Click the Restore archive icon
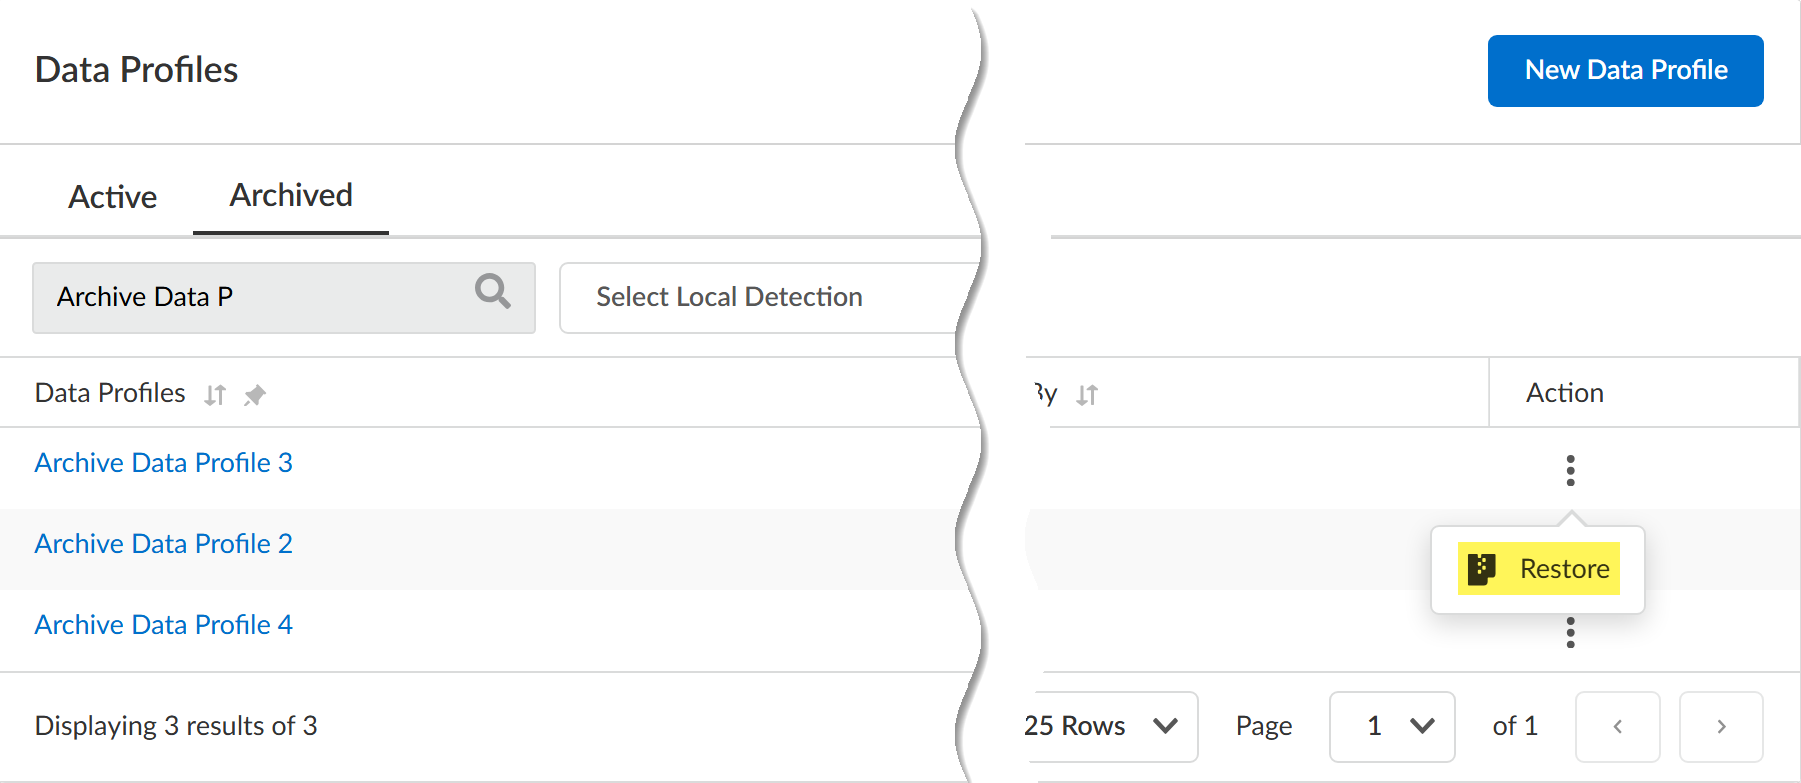 pyautogui.click(x=1481, y=569)
